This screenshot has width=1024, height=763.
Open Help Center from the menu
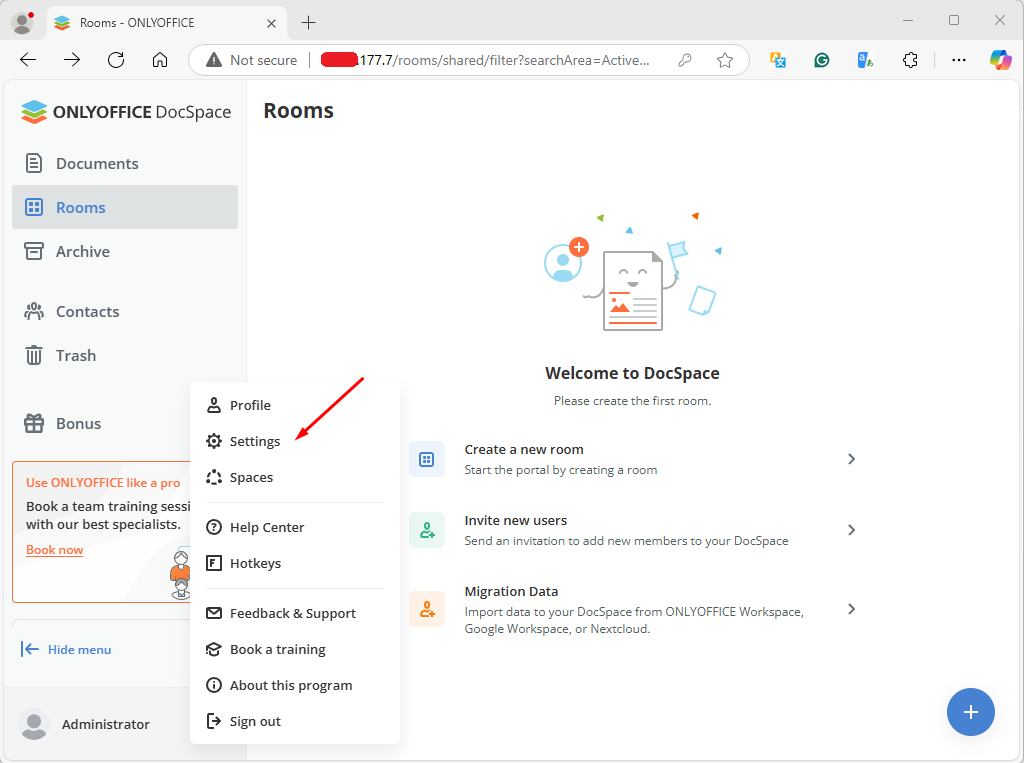(x=295, y=527)
